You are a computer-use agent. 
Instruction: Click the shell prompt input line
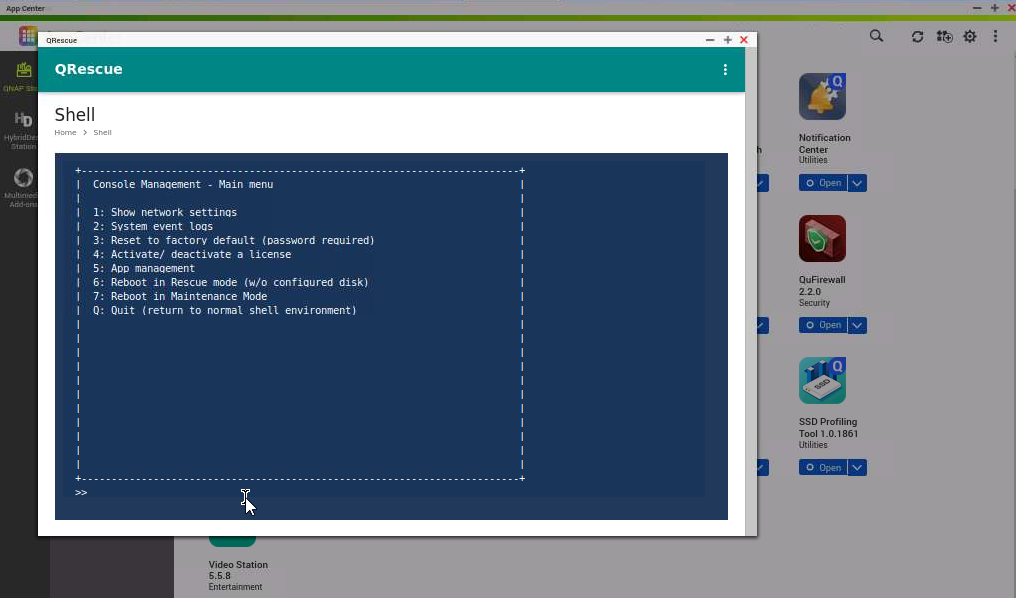(390, 493)
